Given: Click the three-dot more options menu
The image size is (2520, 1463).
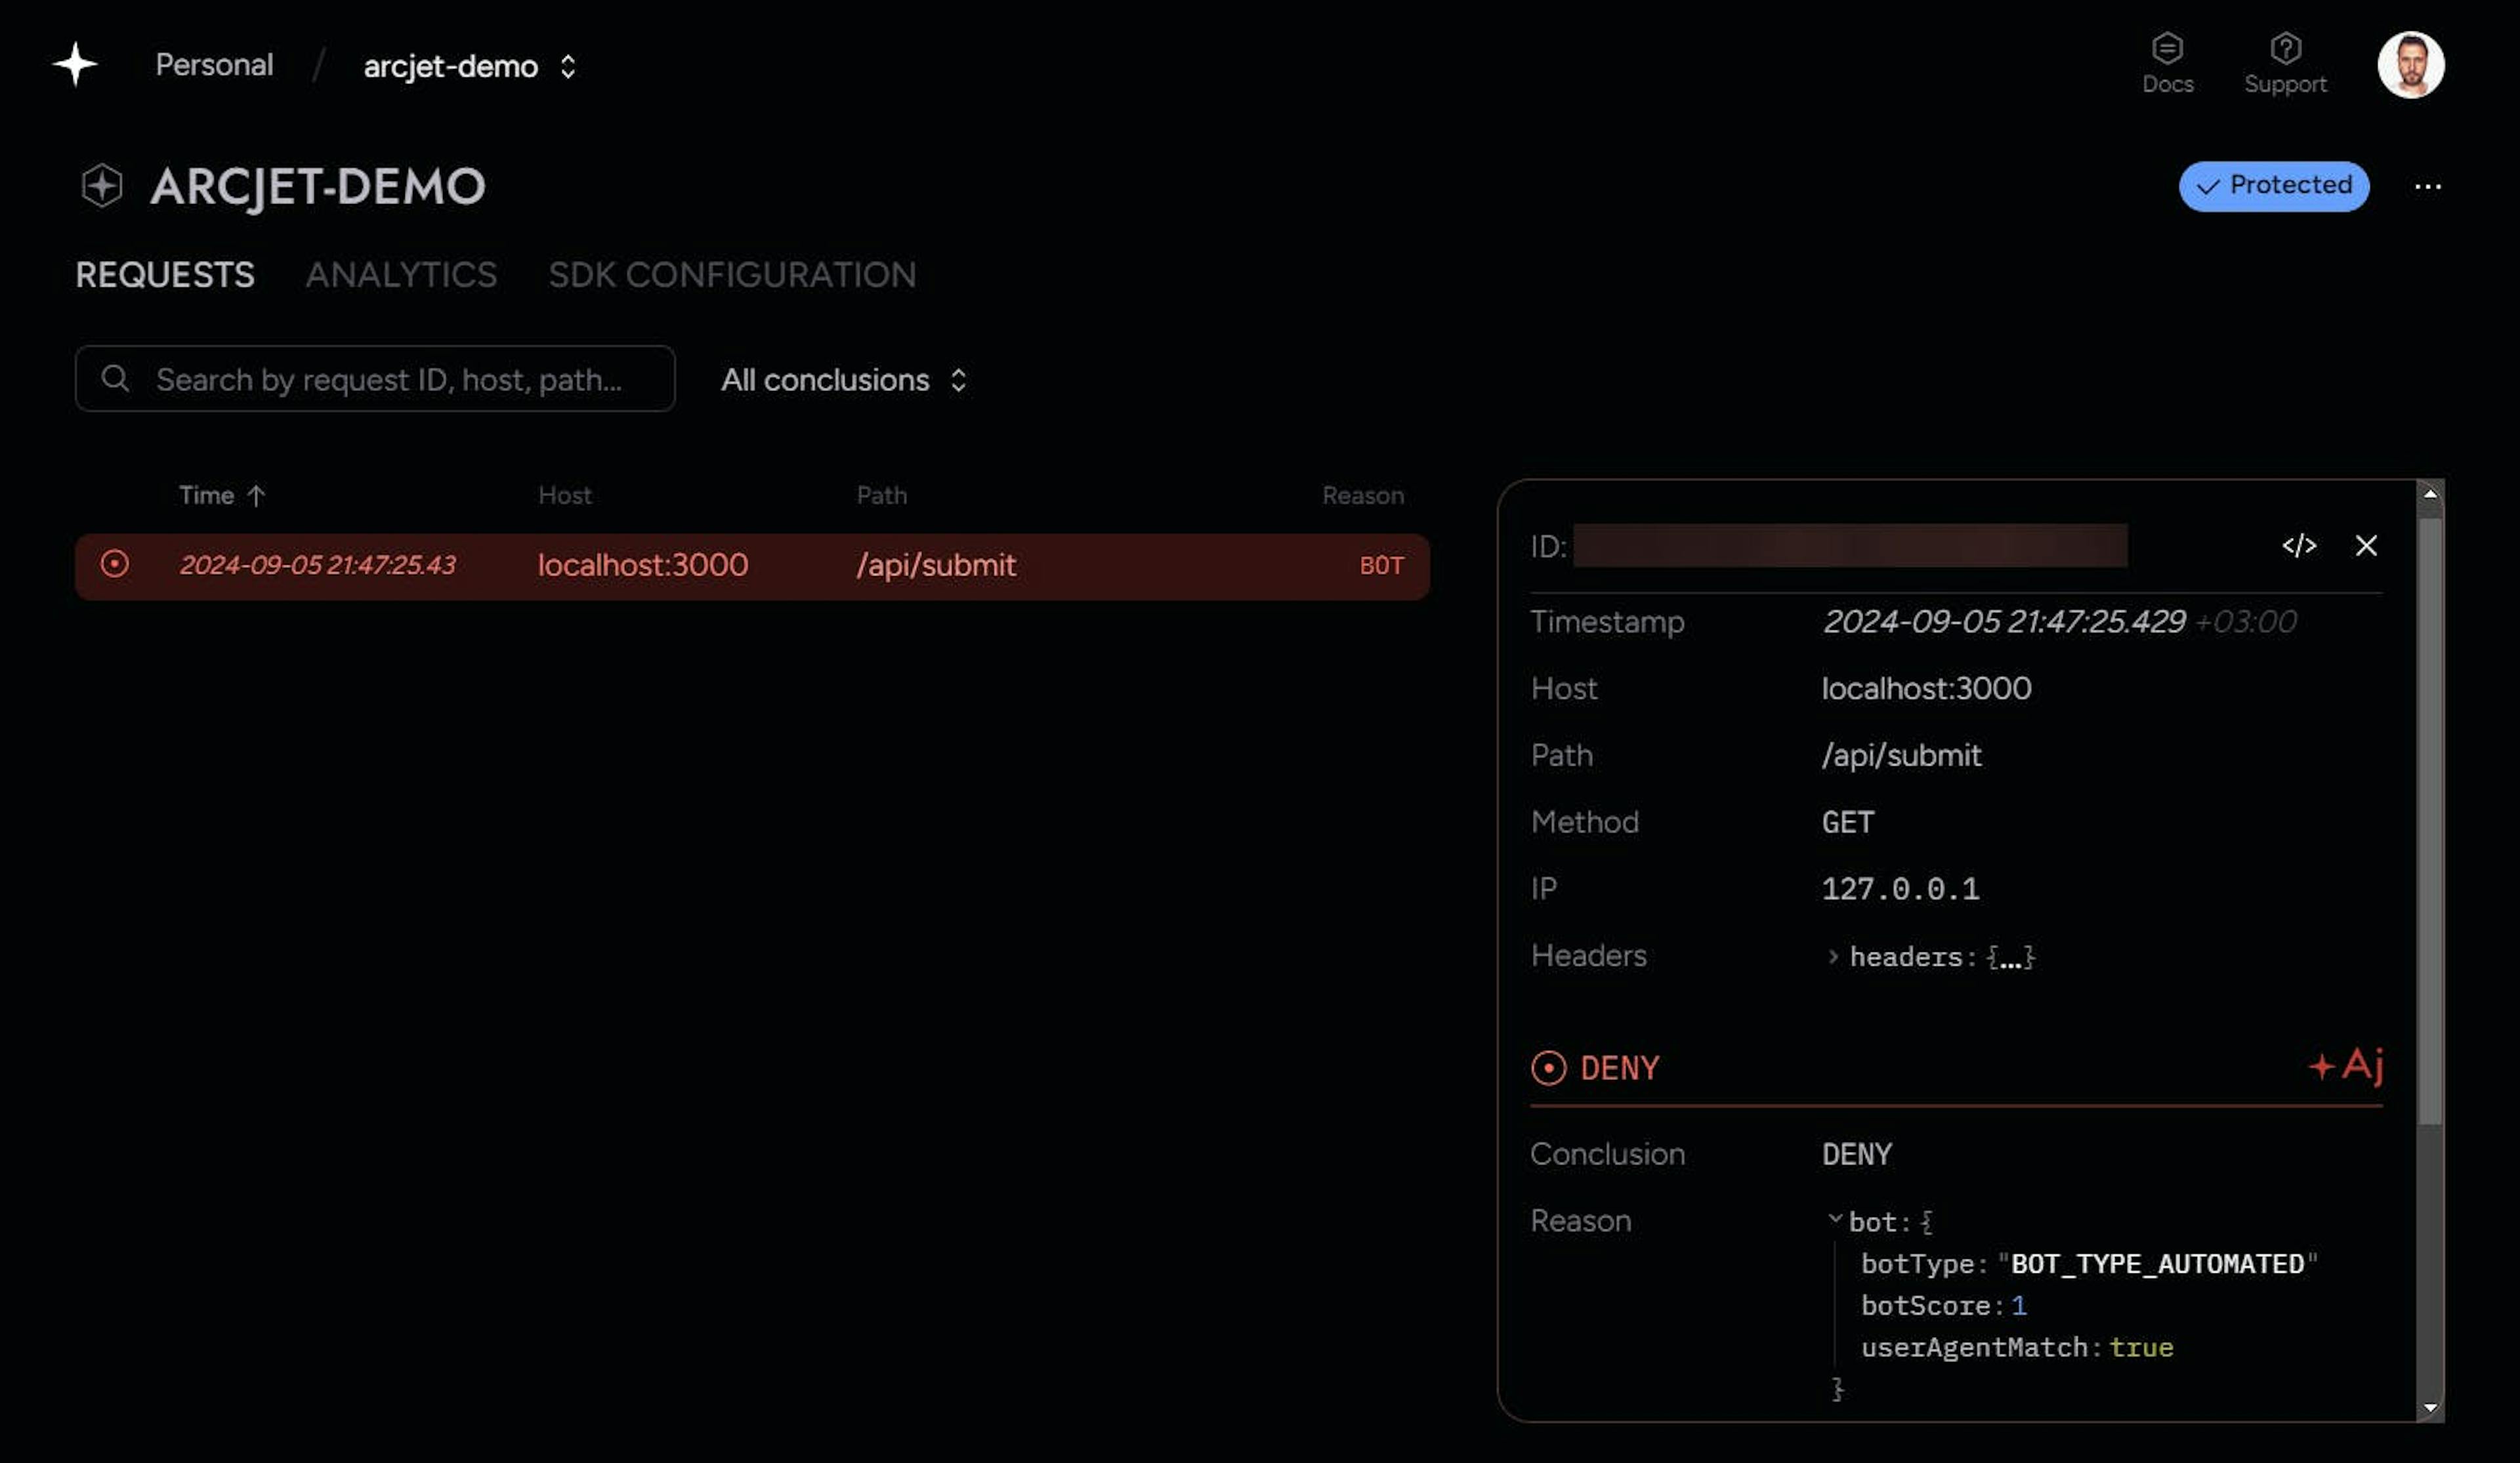Looking at the screenshot, I should tap(2427, 187).
